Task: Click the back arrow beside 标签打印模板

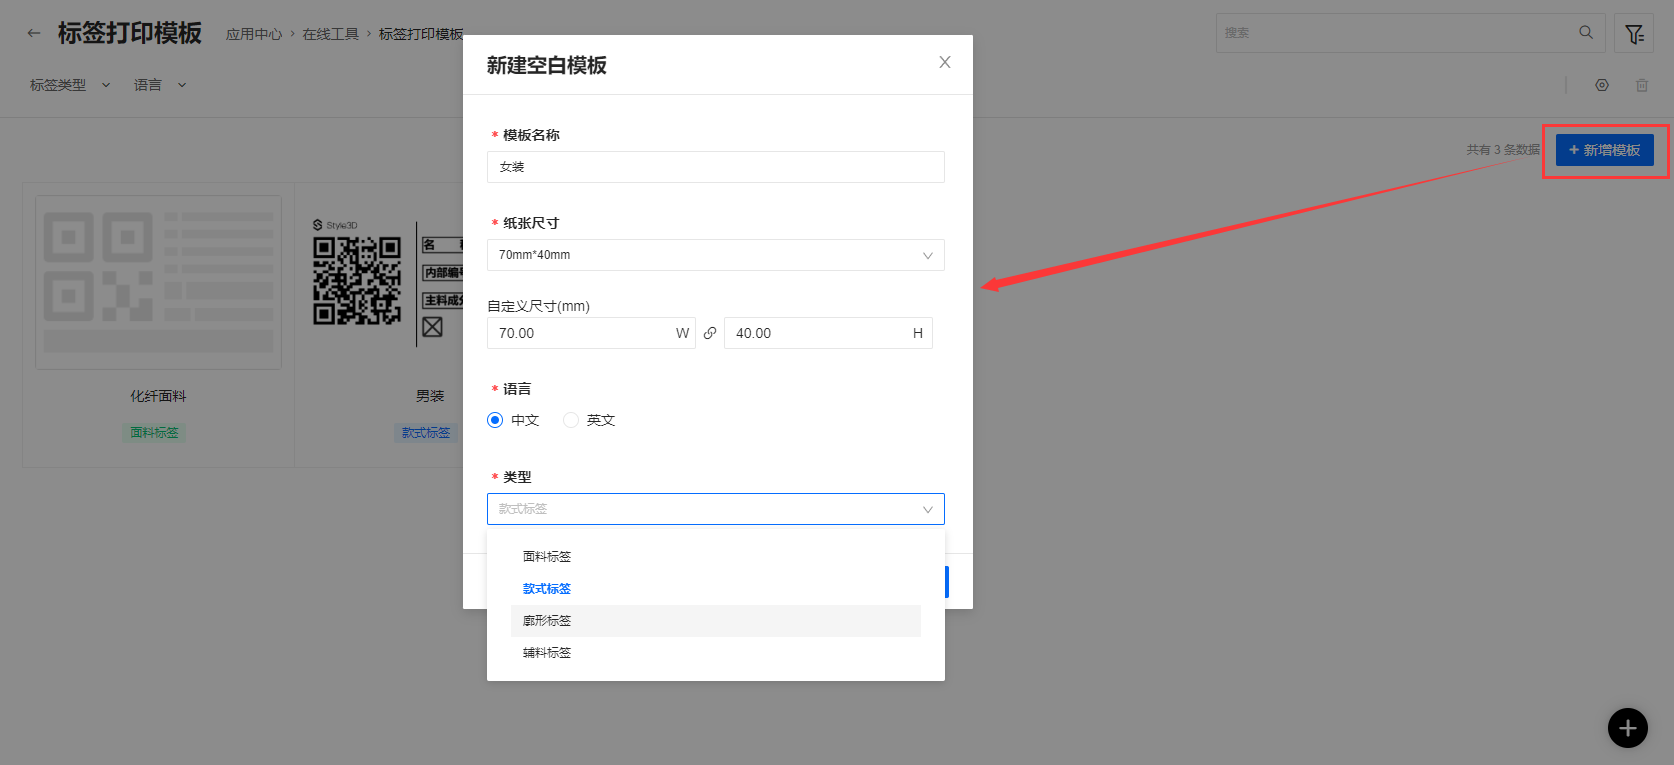Action: pyautogui.click(x=34, y=33)
